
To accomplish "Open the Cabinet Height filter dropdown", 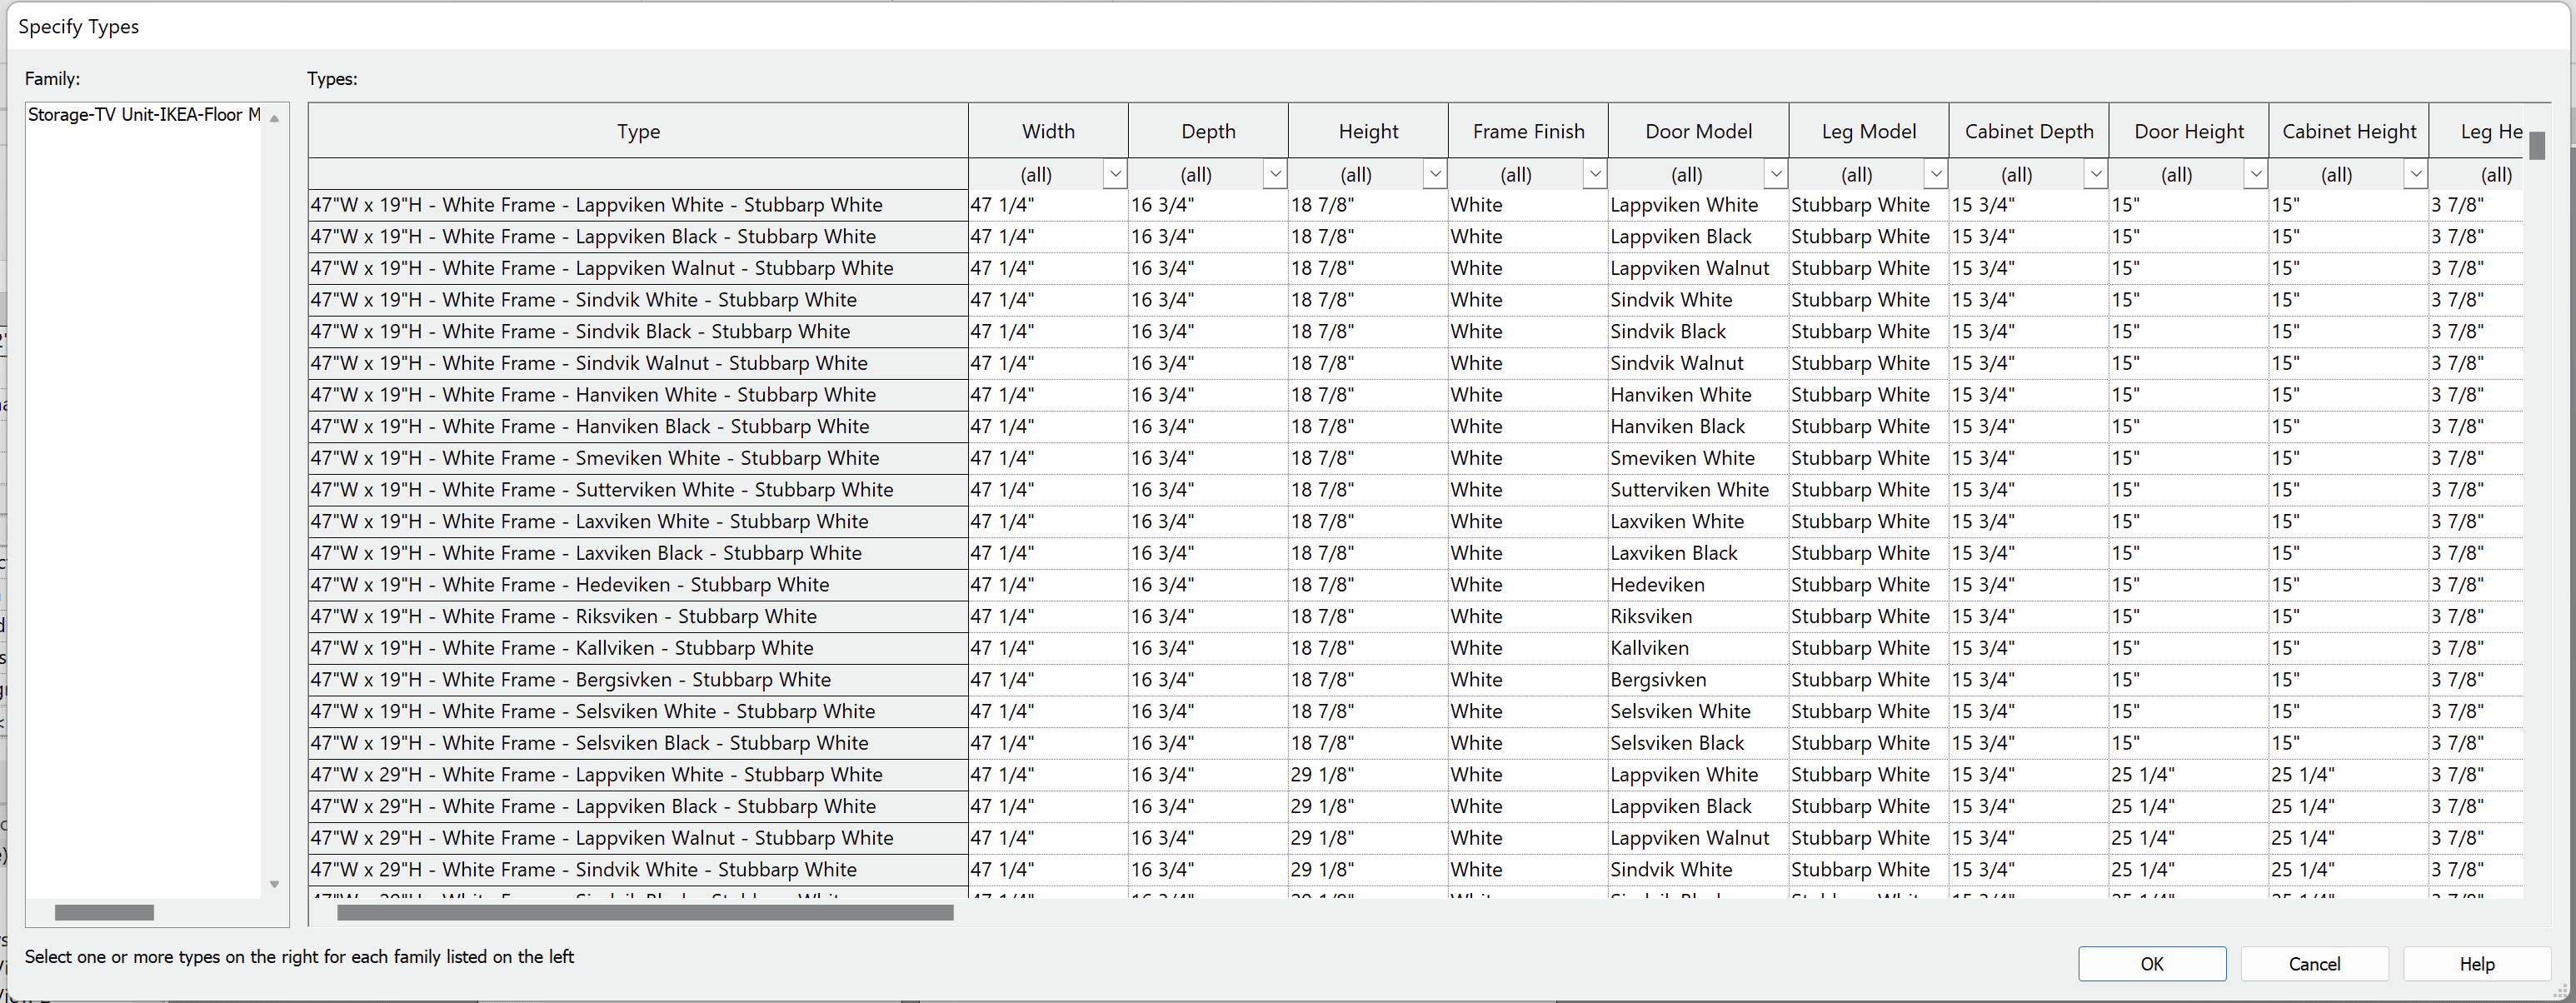I will tap(2415, 174).
